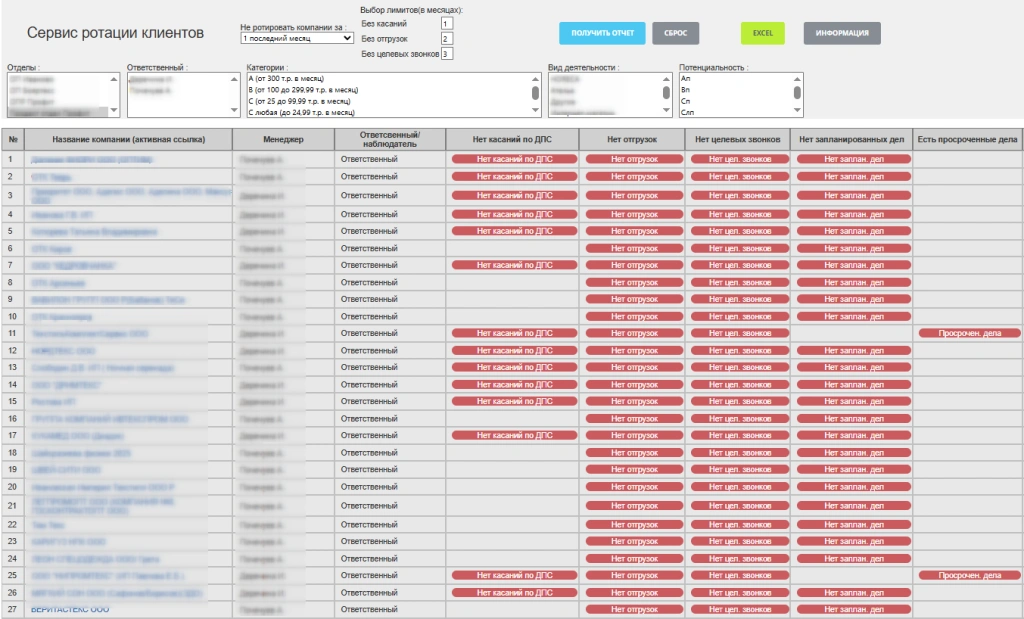Export the report with the green EXCEL button
1024x619 pixels.
(762, 33)
